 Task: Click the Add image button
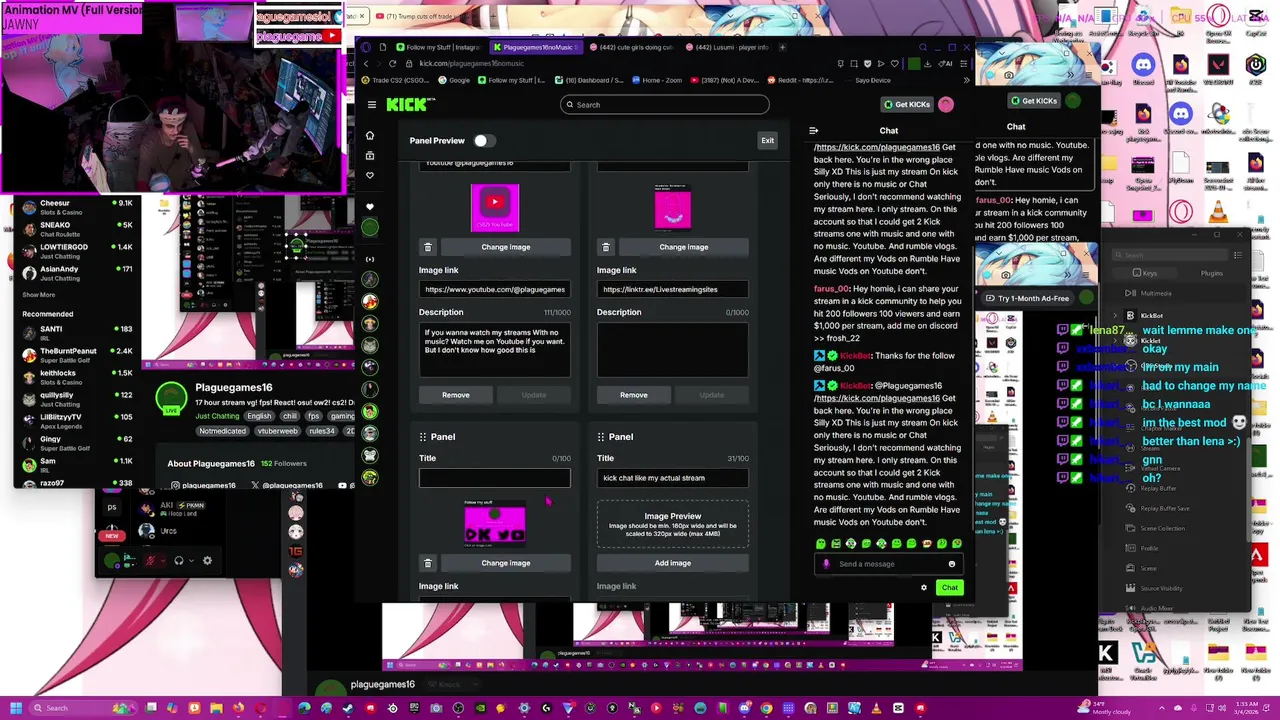[673, 563]
